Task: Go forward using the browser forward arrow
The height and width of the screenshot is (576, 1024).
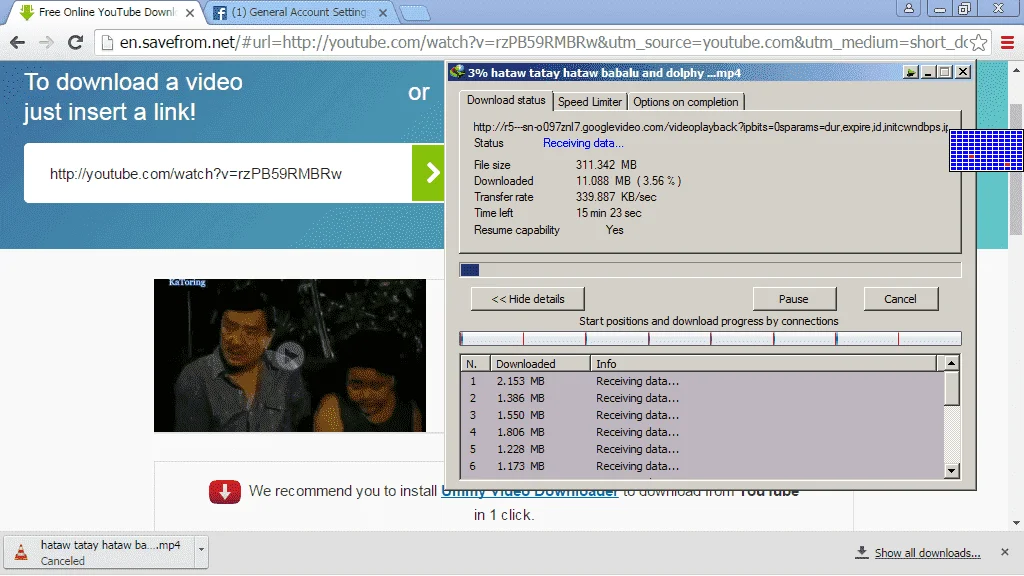Action: coord(46,42)
